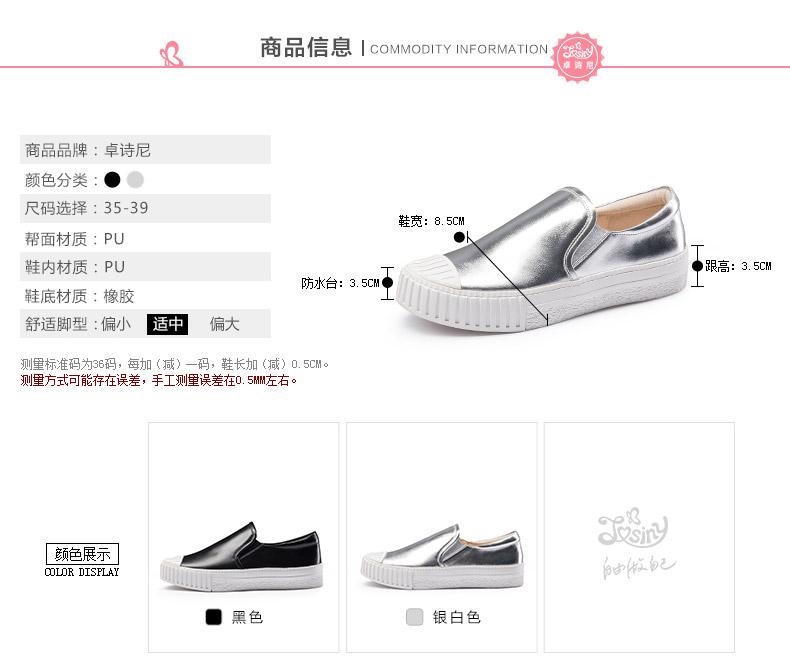Viewport: 790px width, 666px height.
Task: Click the 防水台 3.5CM measurement marker
Action: click(387, 283)
